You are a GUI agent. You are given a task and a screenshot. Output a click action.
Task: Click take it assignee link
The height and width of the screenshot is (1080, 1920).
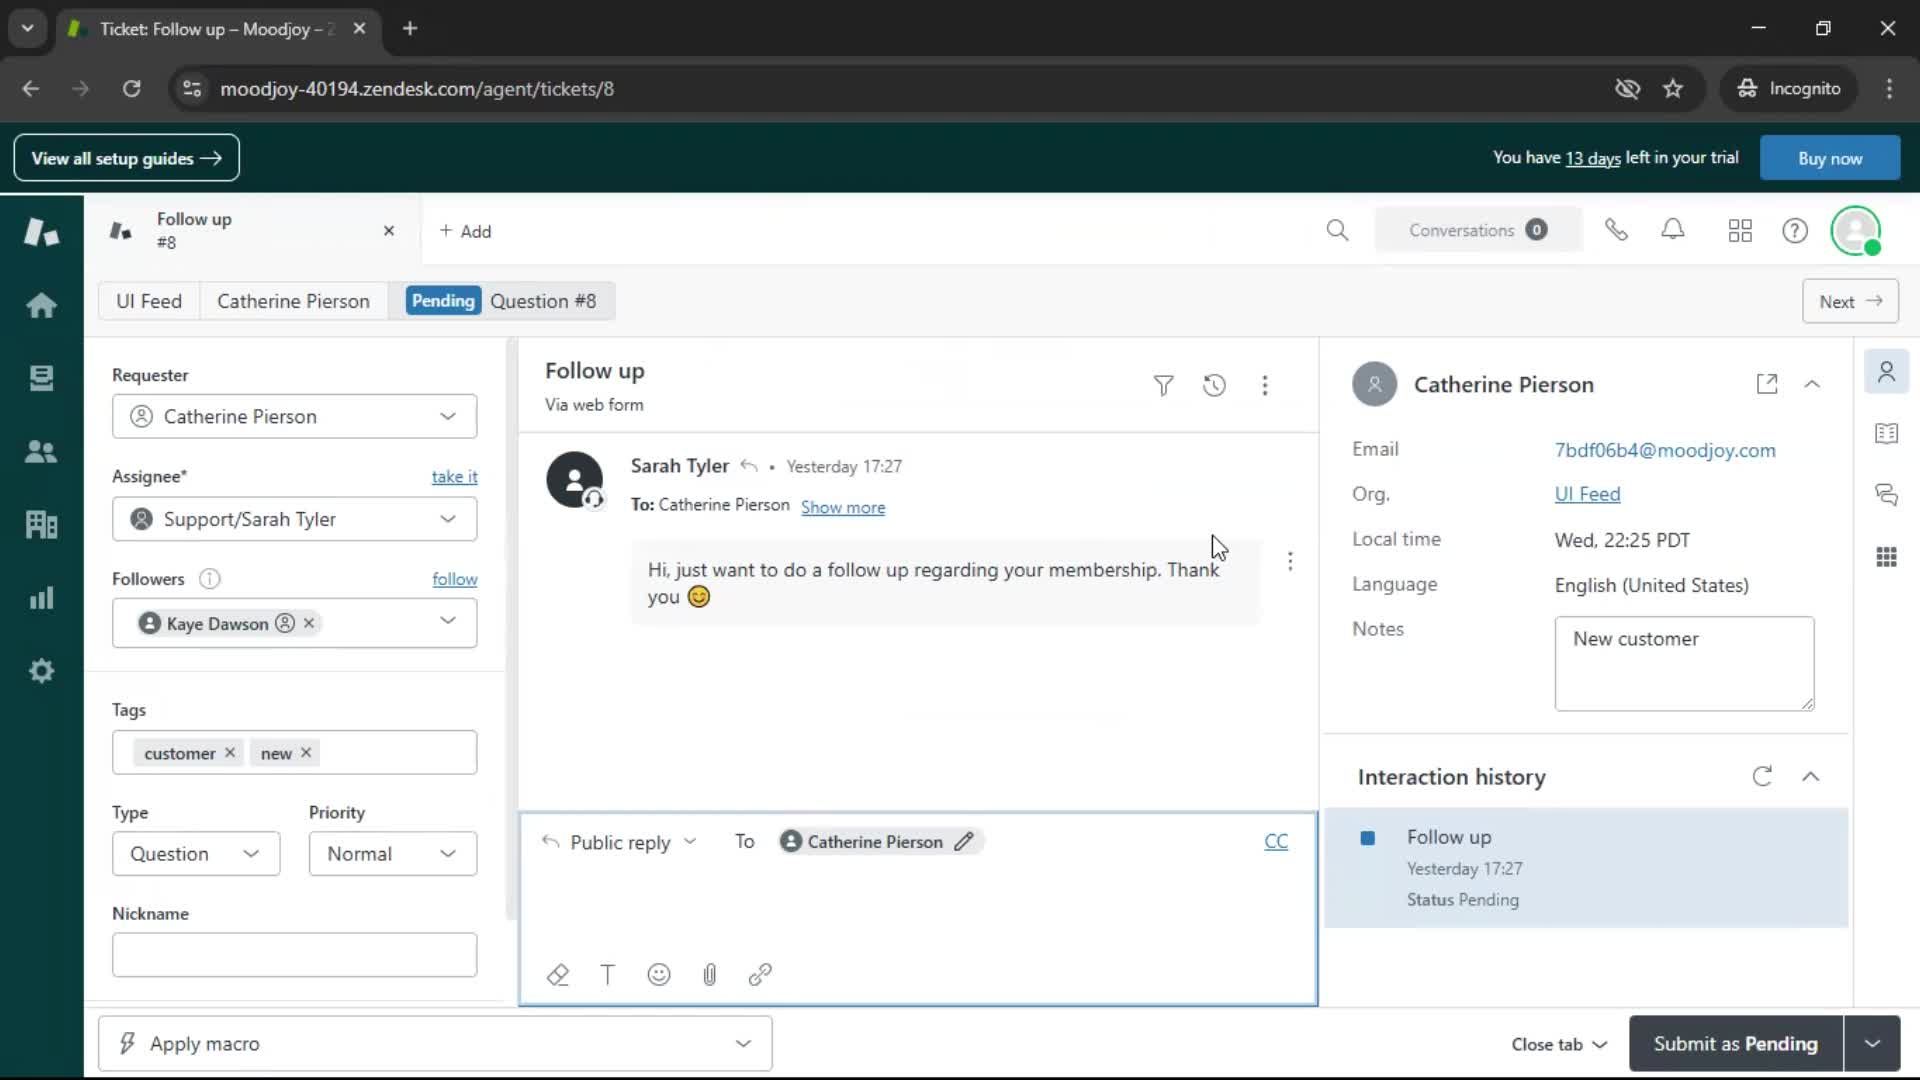point(454,477)
